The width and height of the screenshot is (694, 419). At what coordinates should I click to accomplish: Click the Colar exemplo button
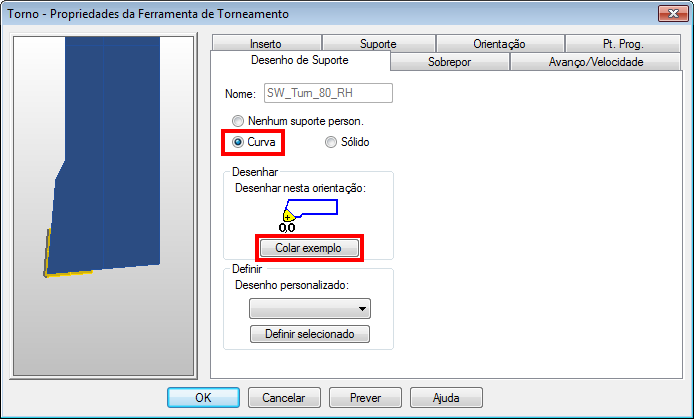(x=309, y=248)
